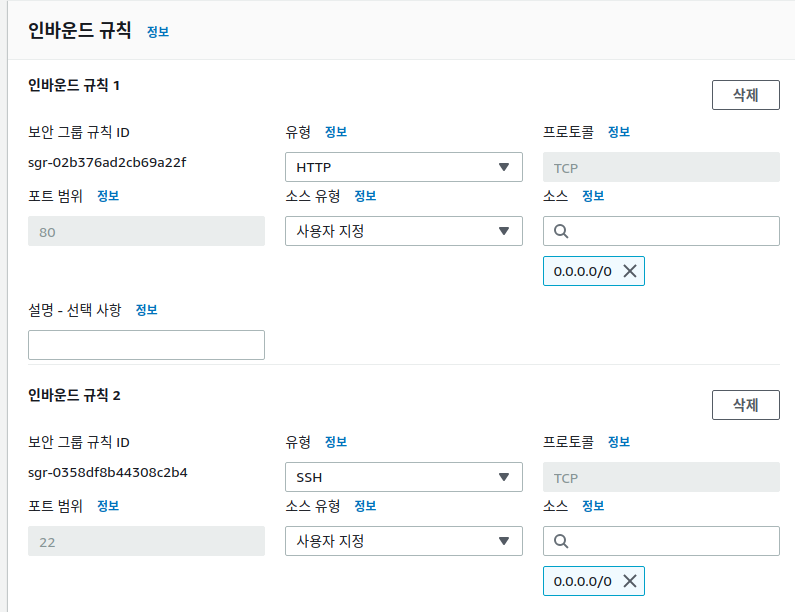The image size is (795, 612).
Task: Select the rule ID text sgr-0358df8b44308c2b4
Action: click(x=107, y=473)
